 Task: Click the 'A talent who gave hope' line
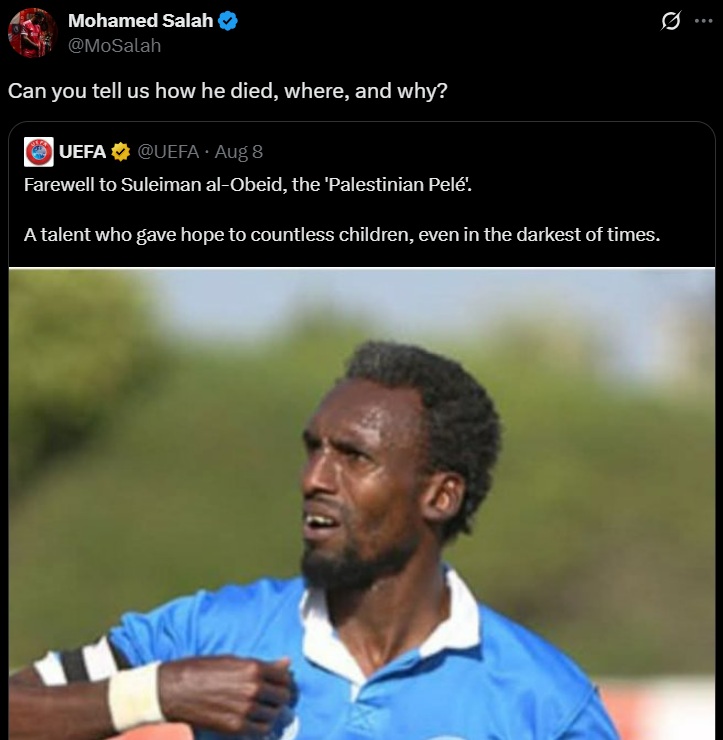pyautogui.click(x=342, y=235)
